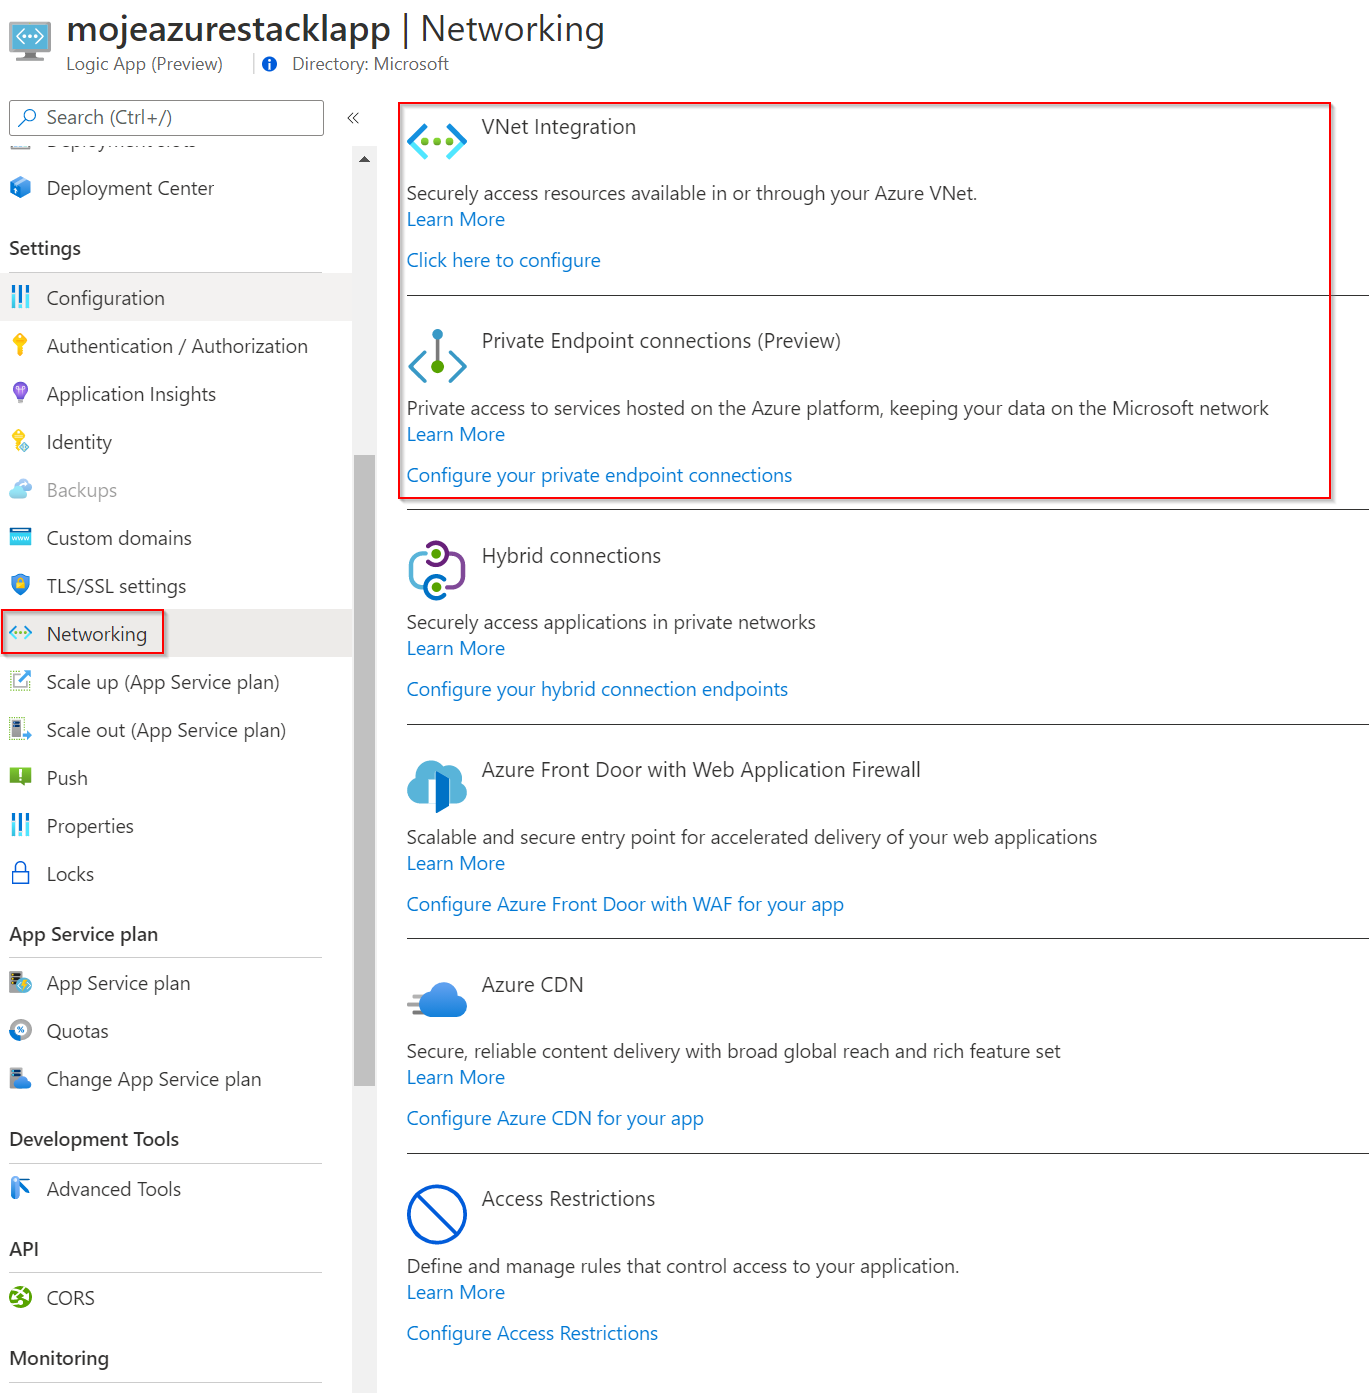Open Configure your private endpoint connections

click(599, 475)
